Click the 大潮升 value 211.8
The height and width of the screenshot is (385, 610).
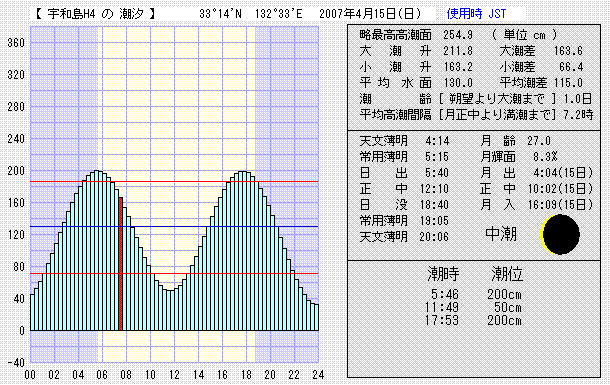point(458,51)
